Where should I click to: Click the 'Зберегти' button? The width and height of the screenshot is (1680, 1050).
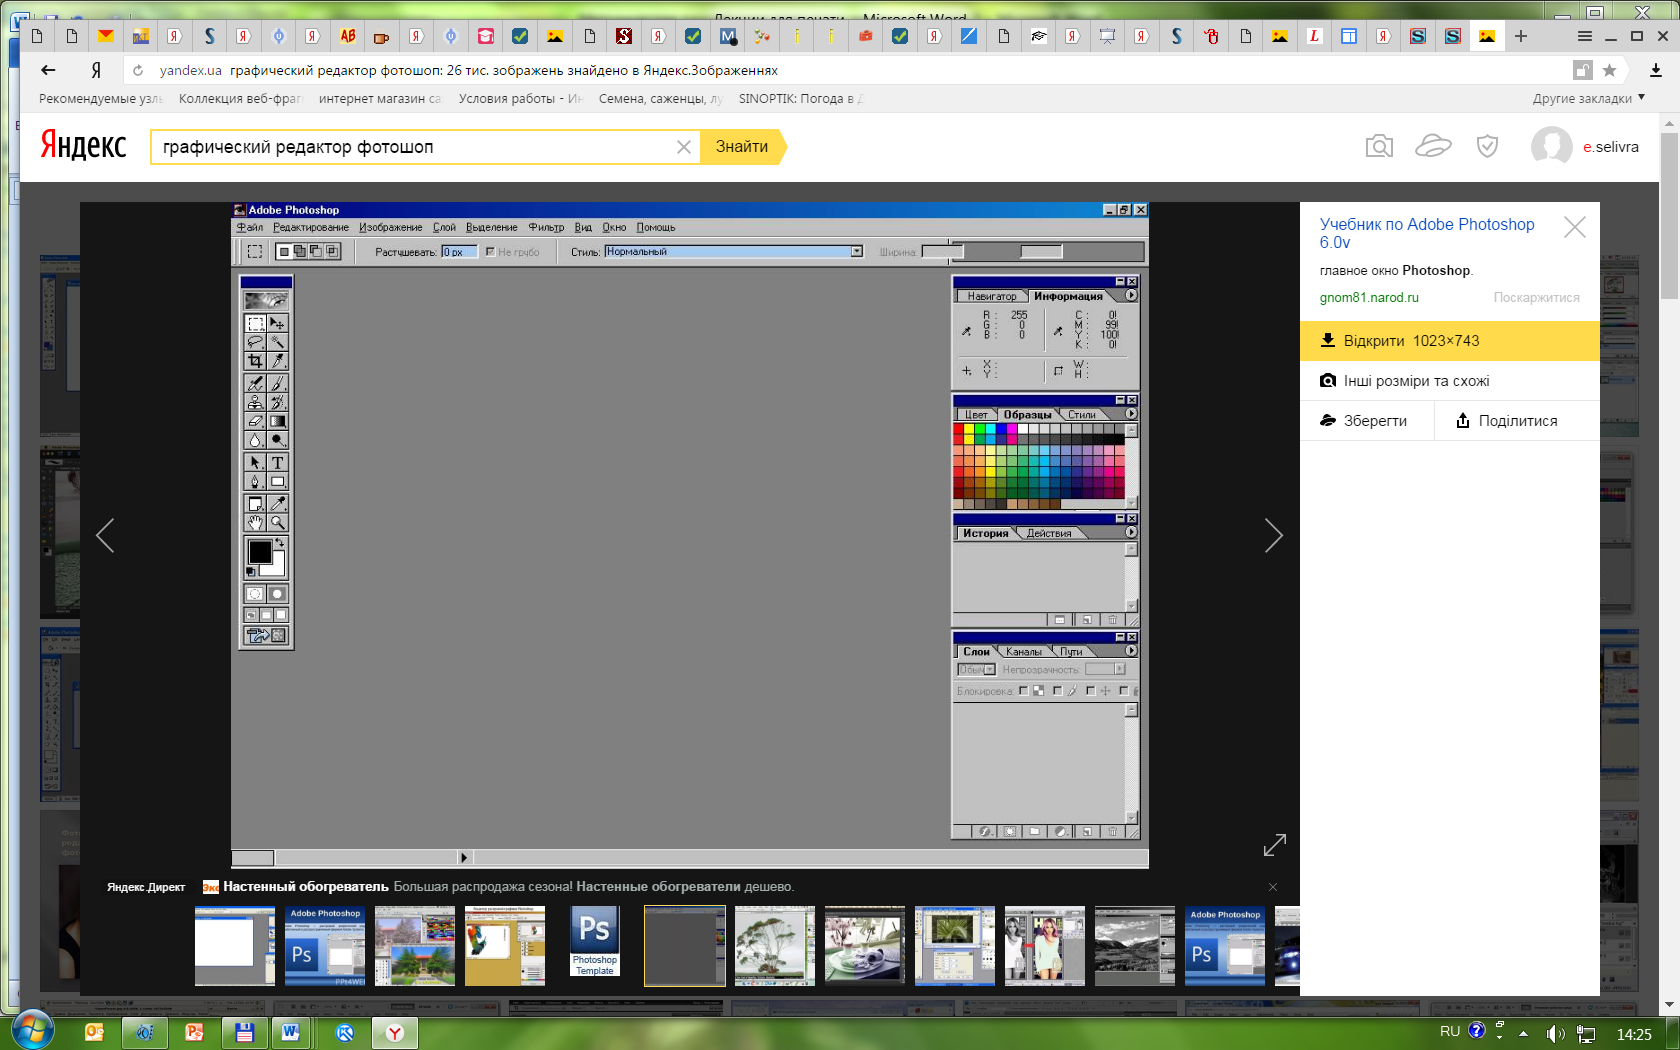(x=1366, y=421)
